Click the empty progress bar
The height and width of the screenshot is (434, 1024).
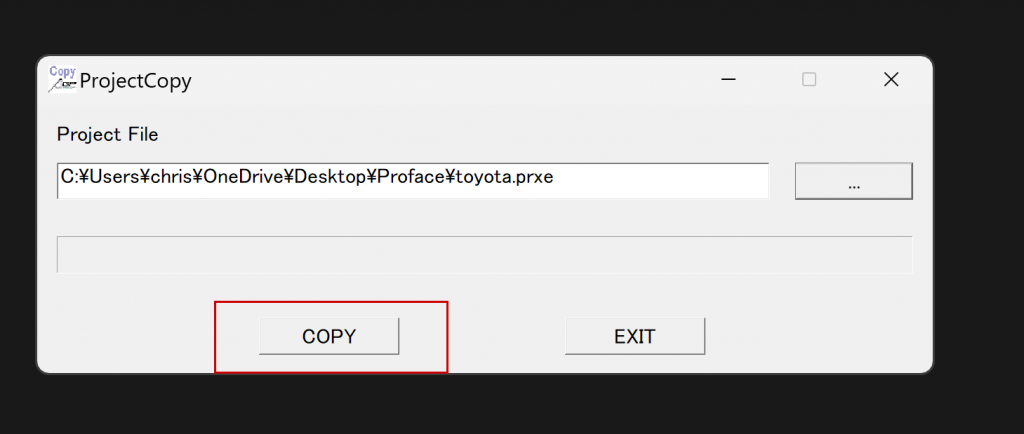[x=484, y=254]
